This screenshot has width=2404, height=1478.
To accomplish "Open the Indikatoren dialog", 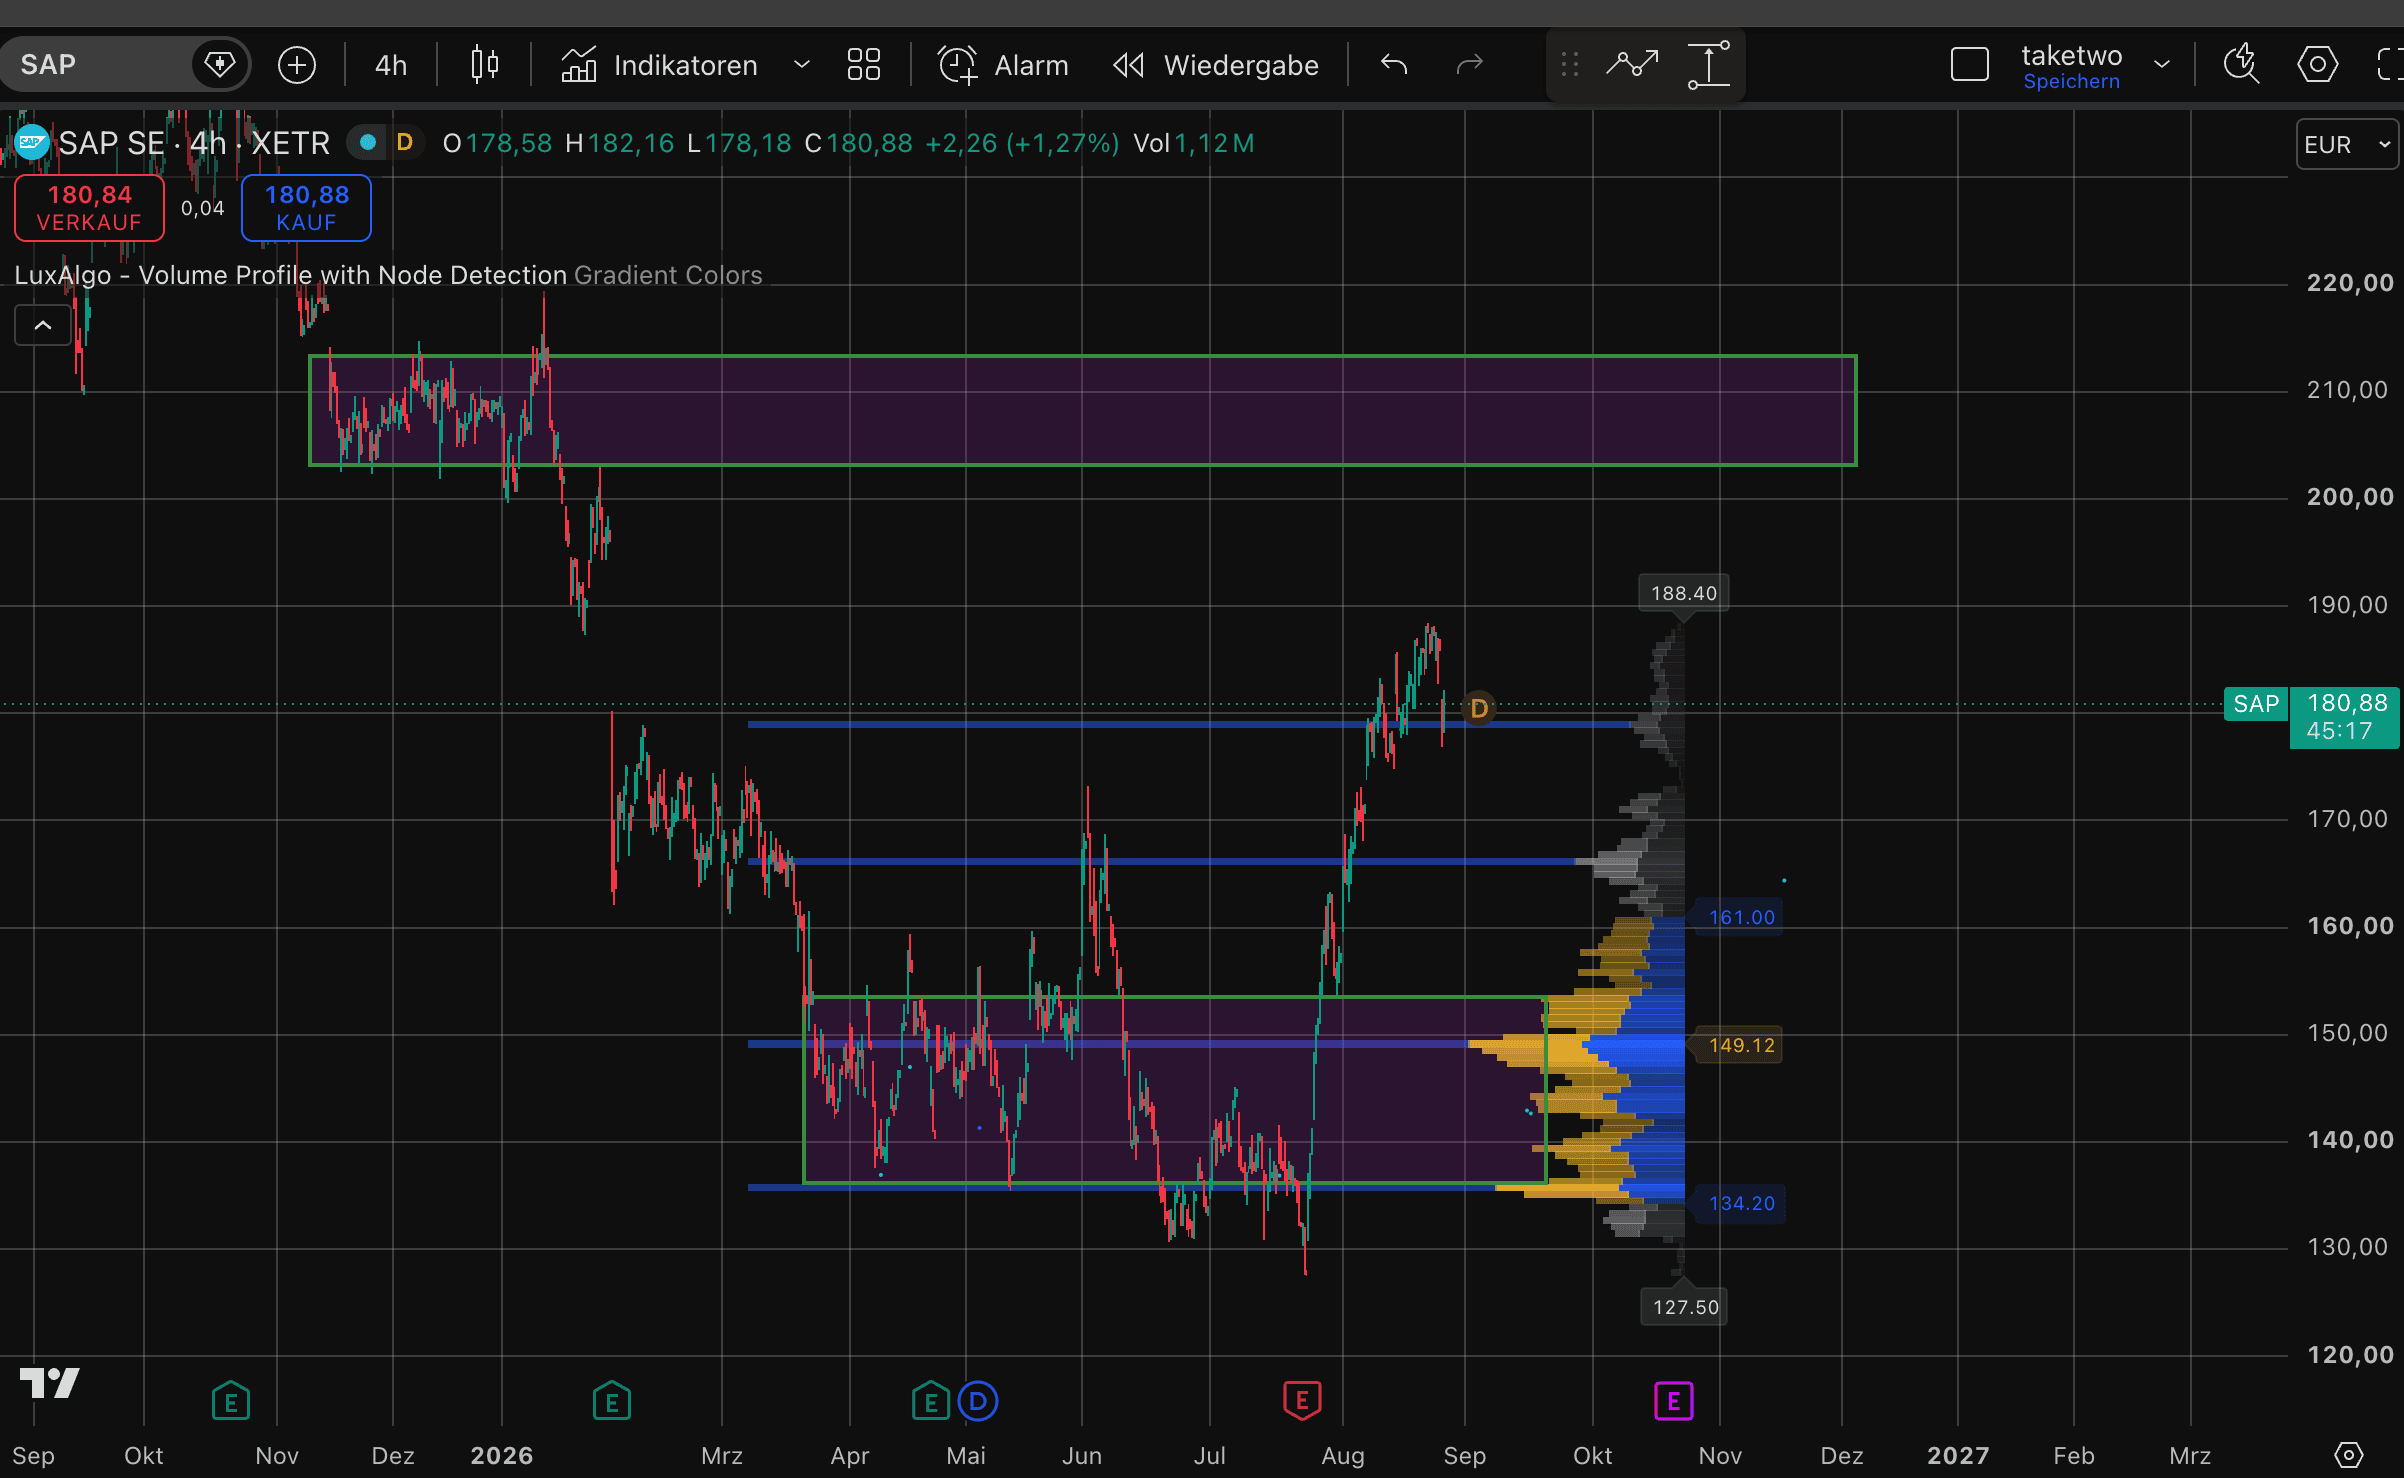I will (660, 65).
